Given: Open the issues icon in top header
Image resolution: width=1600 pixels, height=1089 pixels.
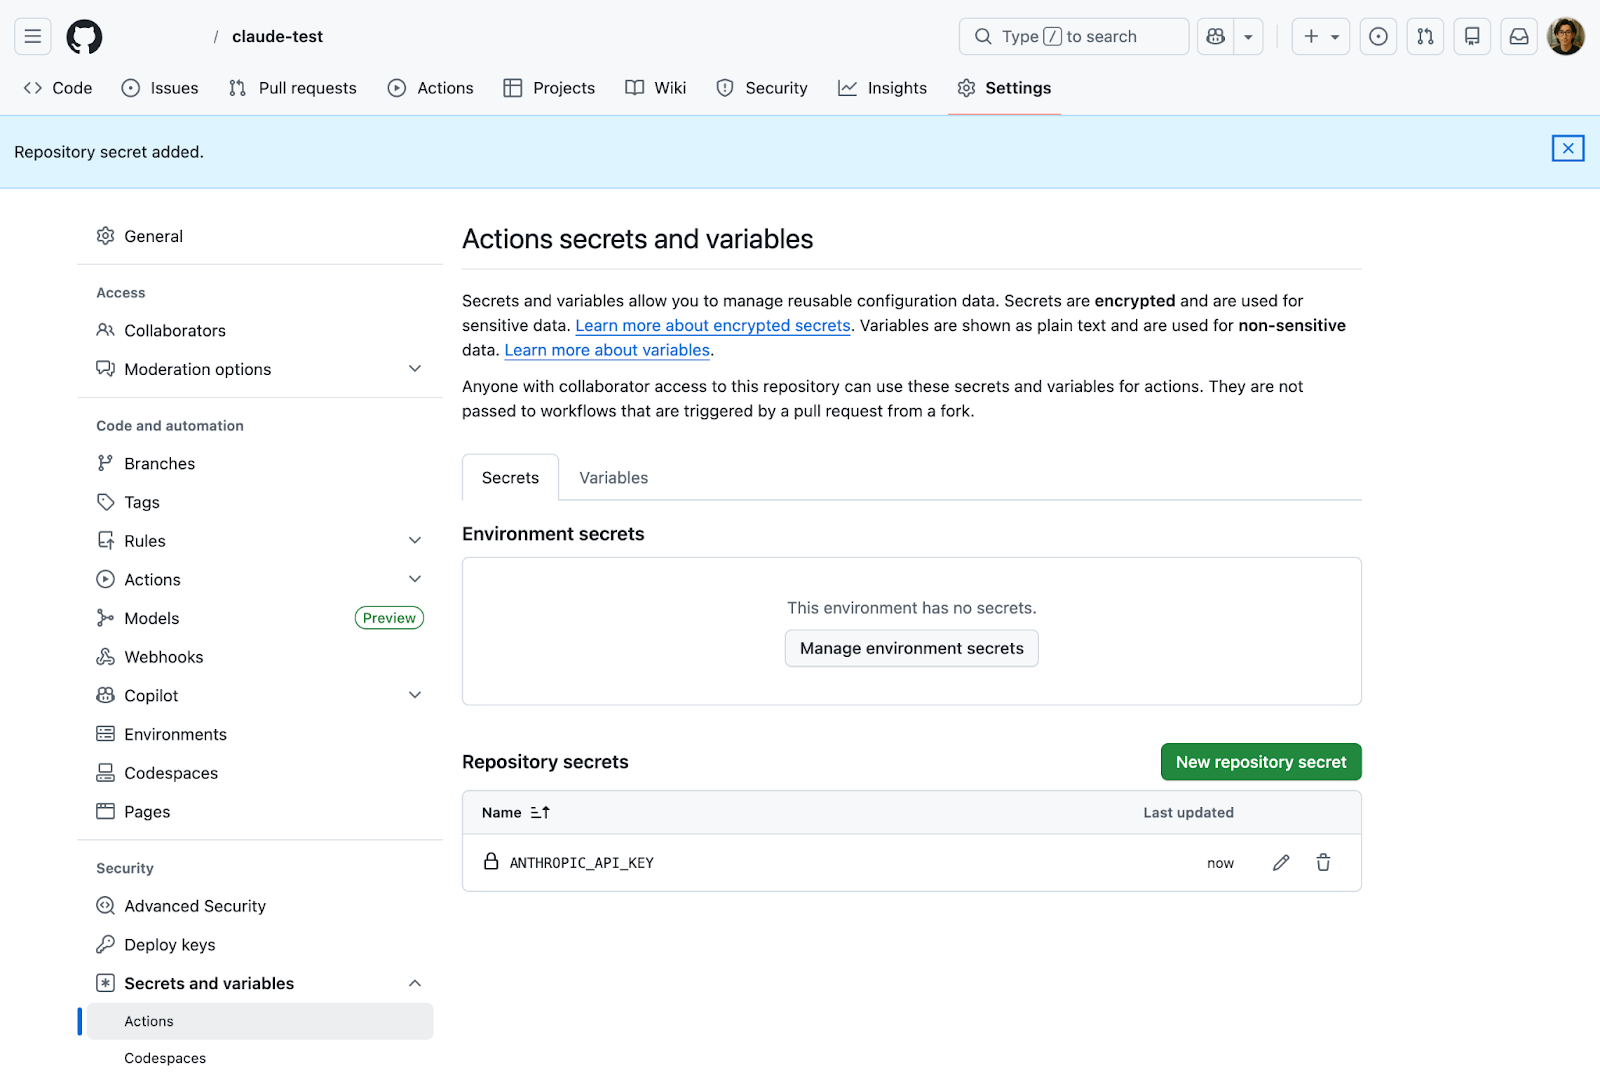Looking at the screenshot, I should [x=1378, y=37].
